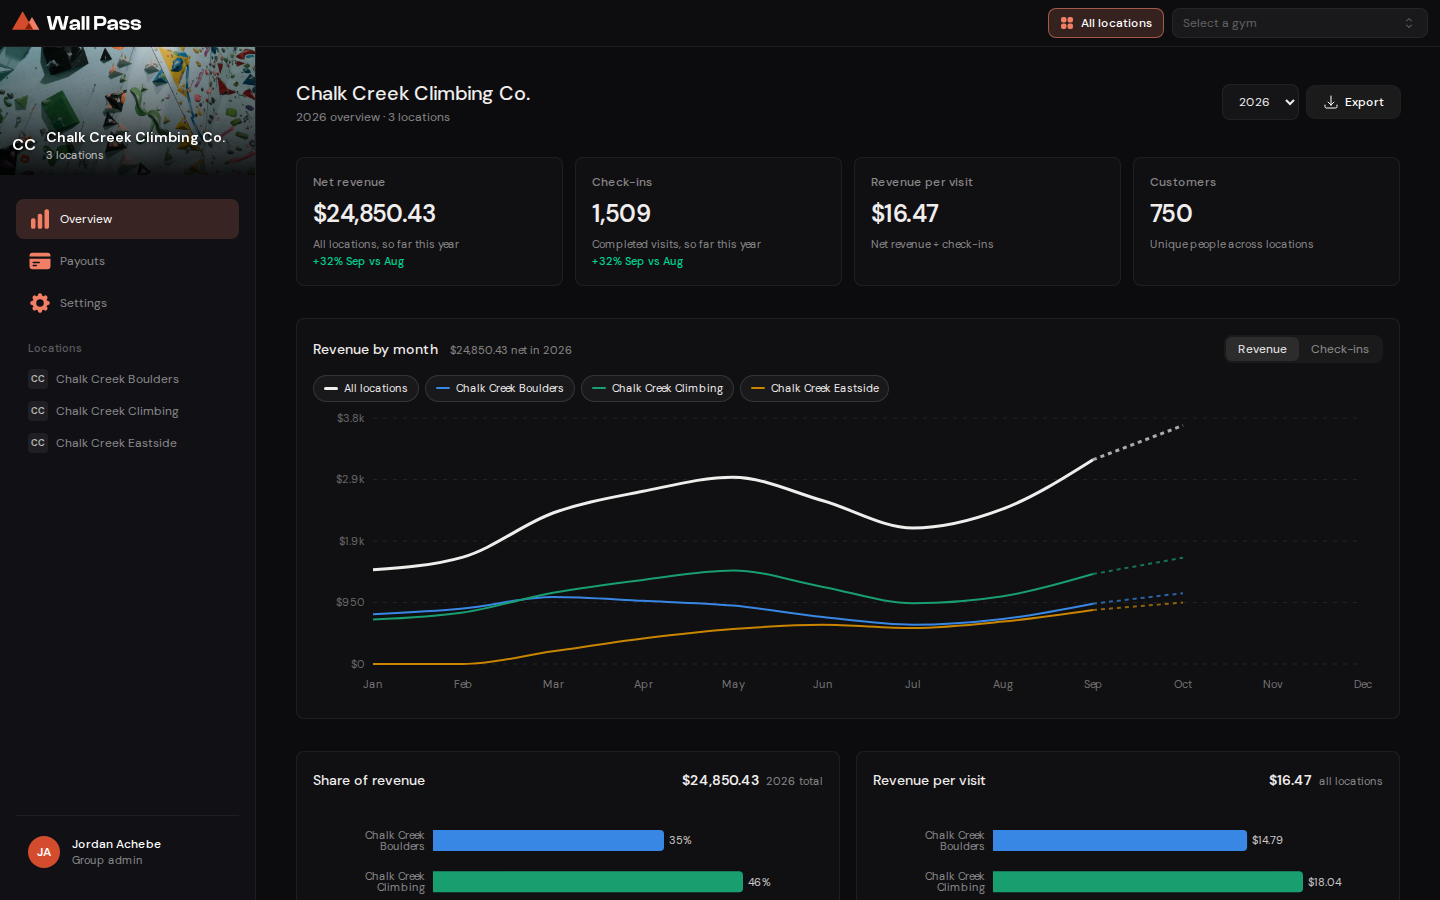Switch chart to the Revenue tab
Screen dimensions: 1440x900
coord(1262,349)
